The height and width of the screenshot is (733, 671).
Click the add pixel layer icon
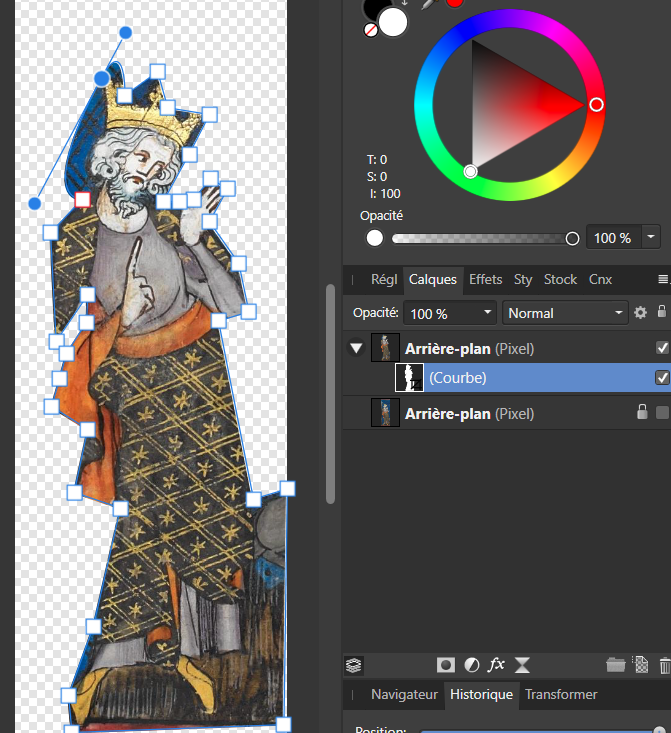pos(640,664)
